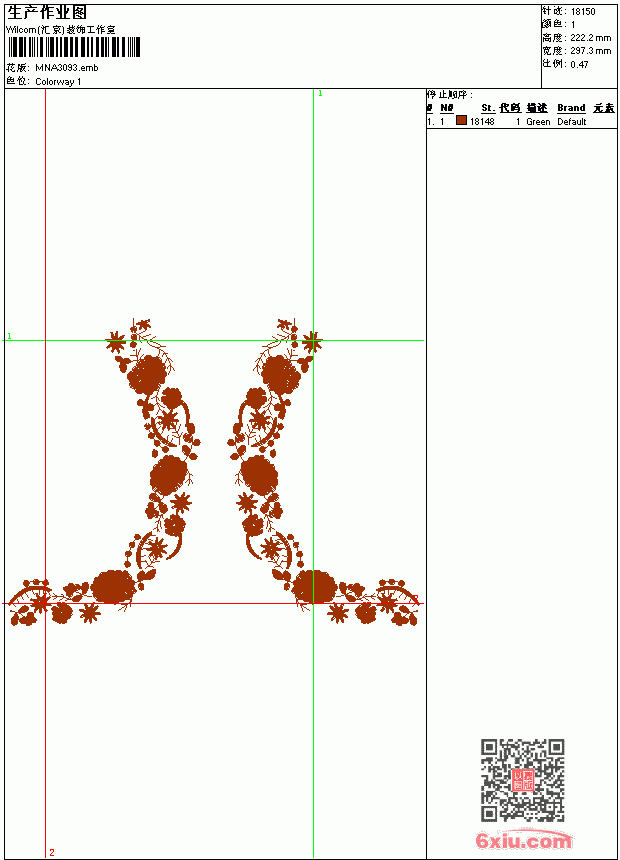The height and width of the screenshot is (860, 620).
Task: Click the barcode under the studio name
Action: 74,47
